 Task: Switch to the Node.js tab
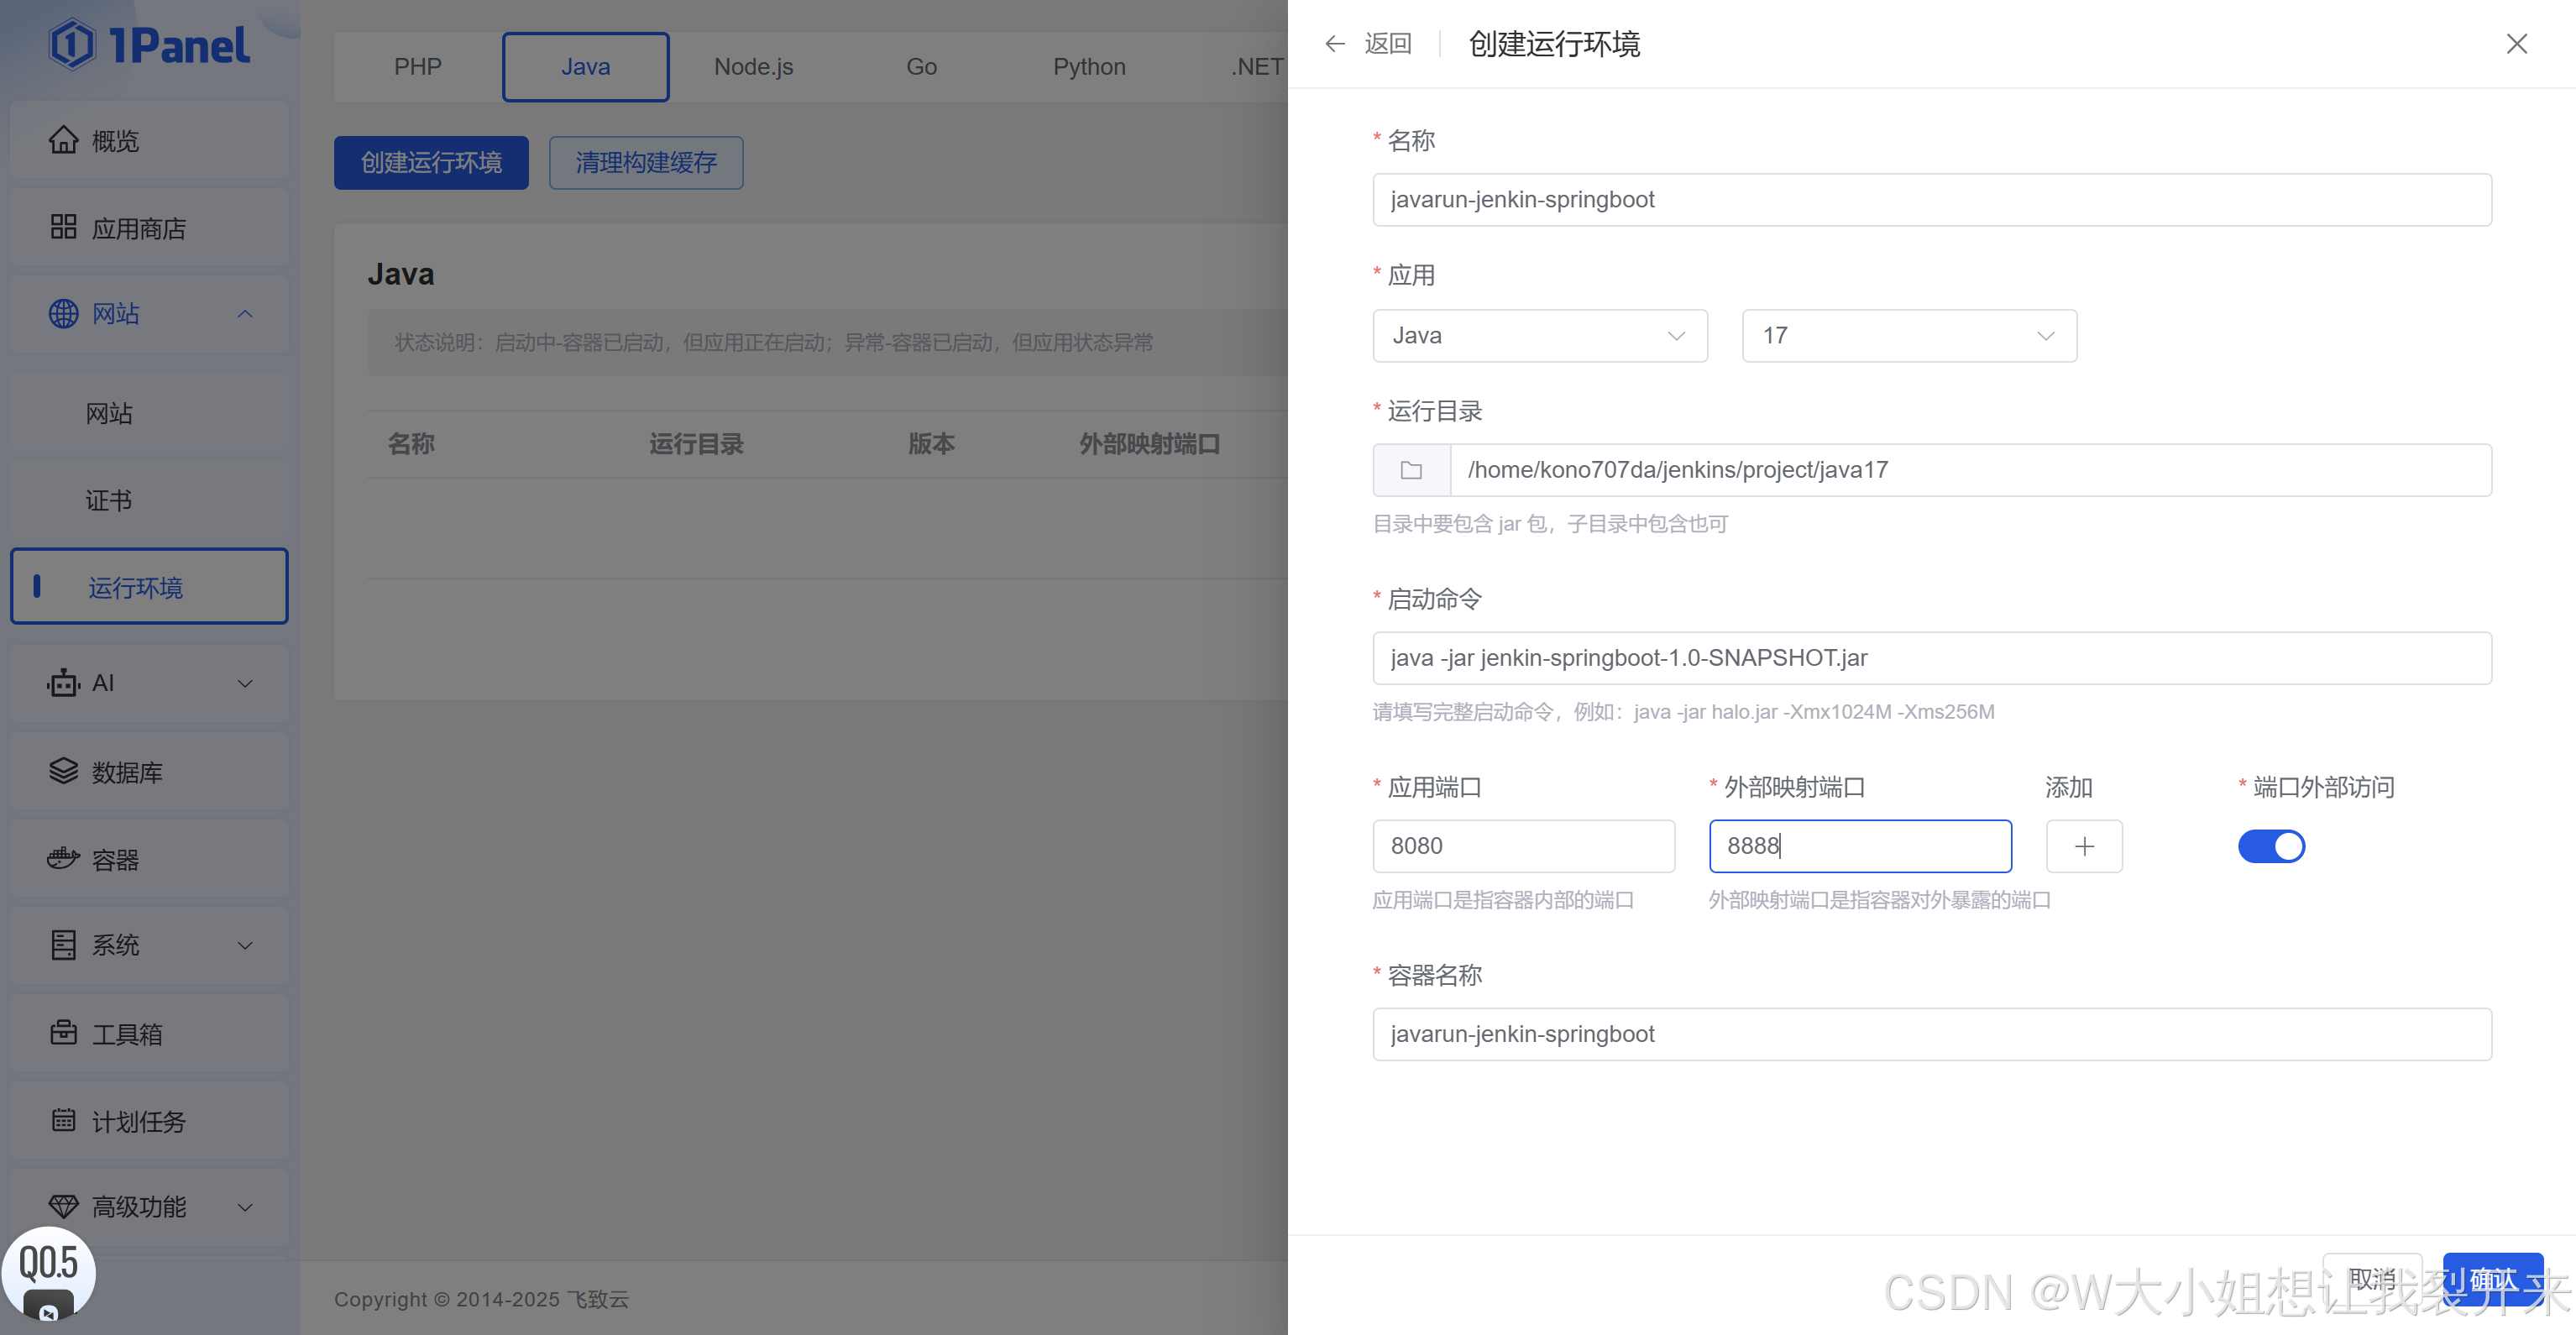point(753,67)
